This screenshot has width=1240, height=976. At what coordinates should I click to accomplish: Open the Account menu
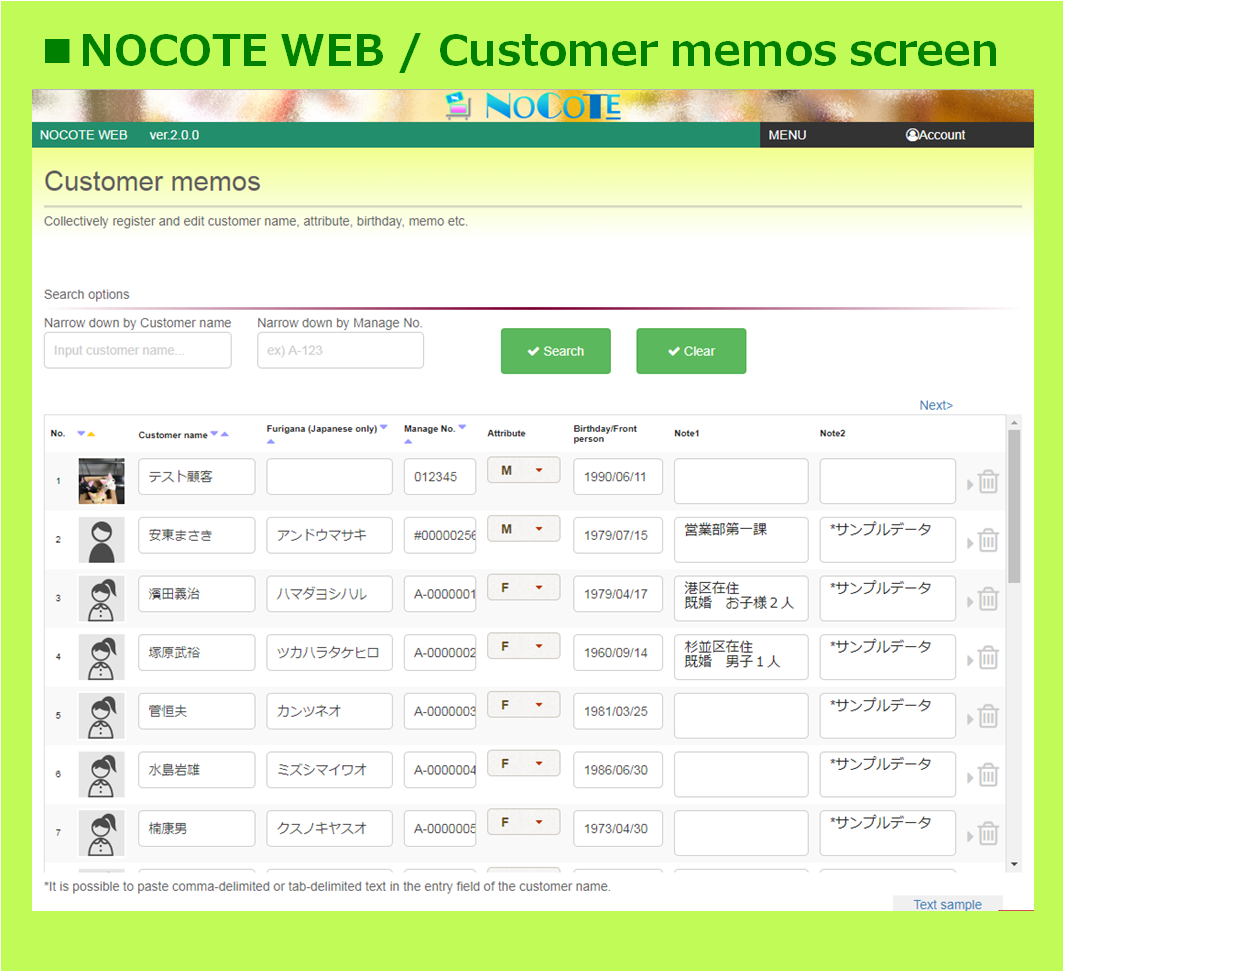tap(936, 135)
